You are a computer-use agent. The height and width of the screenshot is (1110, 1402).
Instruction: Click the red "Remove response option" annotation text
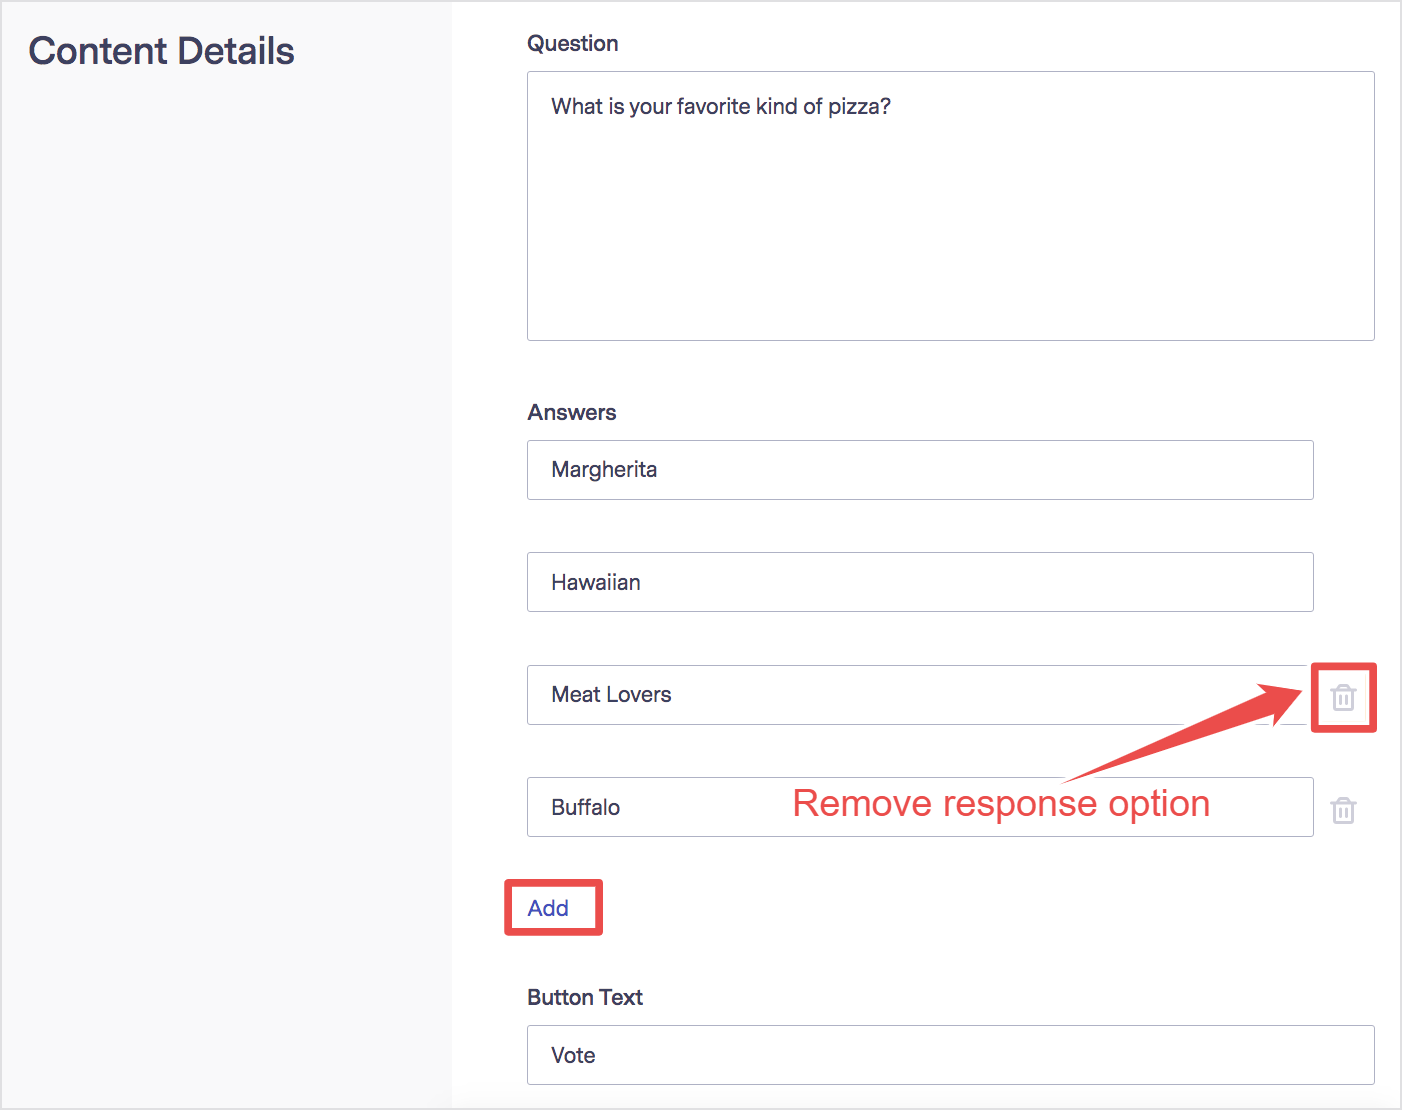tap(1001, 803)
